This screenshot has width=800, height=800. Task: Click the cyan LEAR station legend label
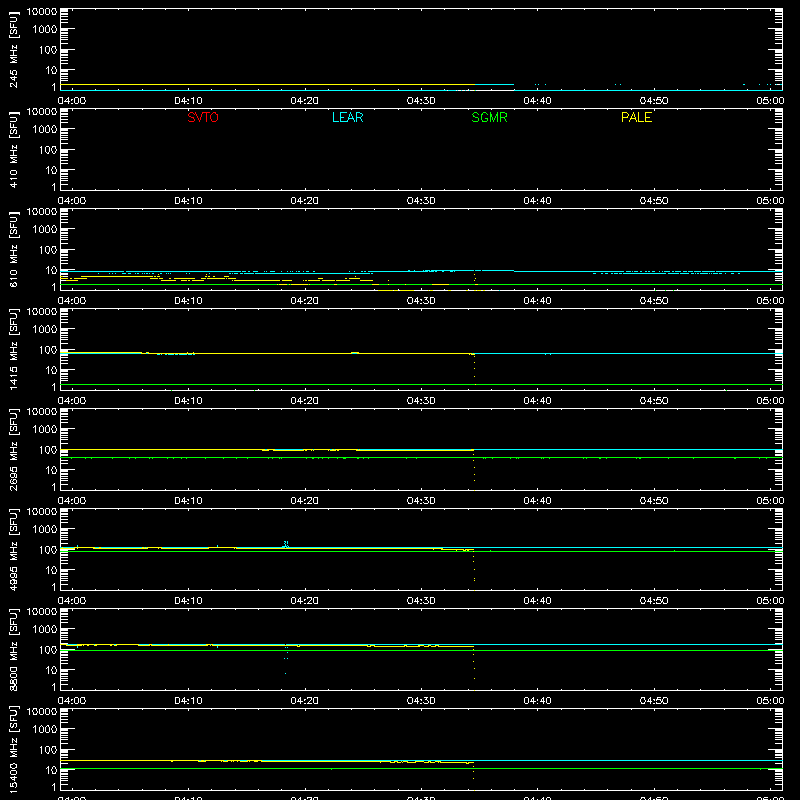(347, 117)
